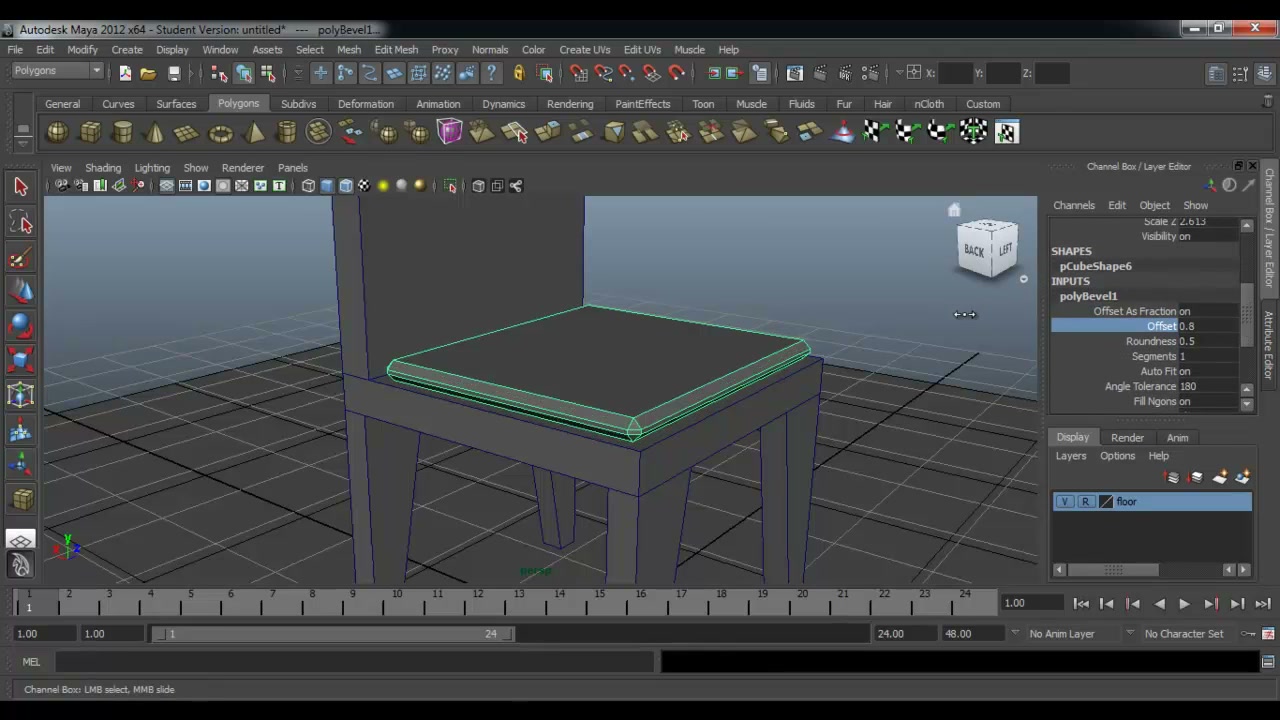The image size is (1280, 720).
Task: Open the Layers menu in Layer Editor
Action: pyautogui.click(x=1070, y=456)
